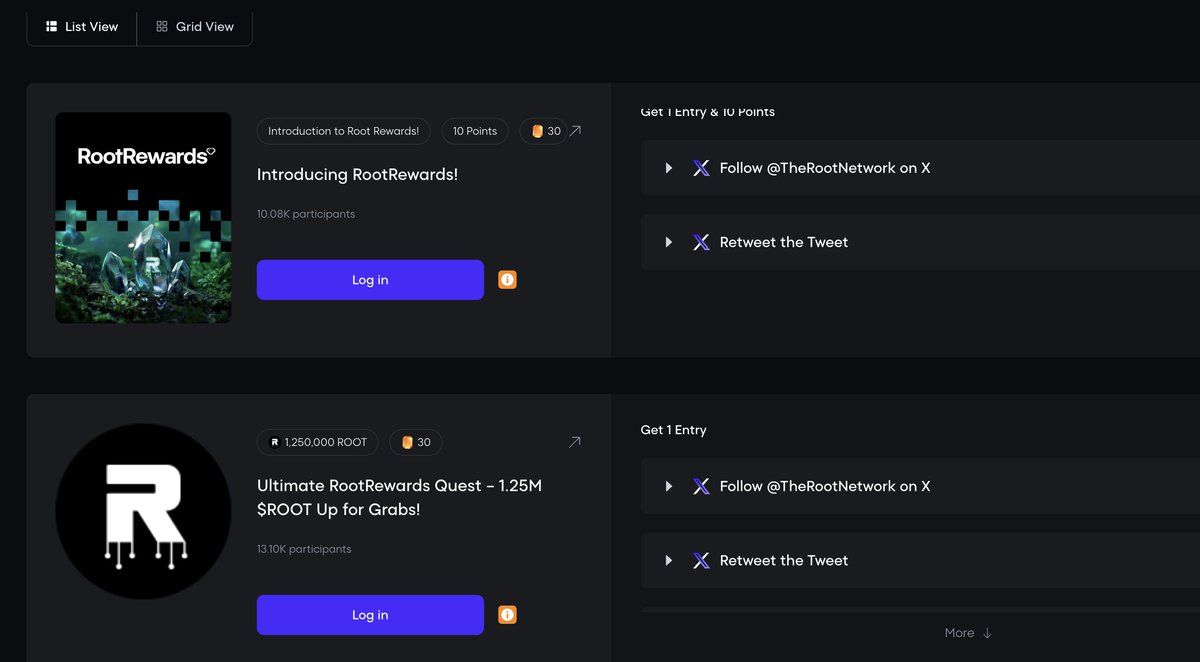Click the Introduction to Root Rewards! tag
The image size is (1200, 662).
pyautogui.click(x=344, y=131)
